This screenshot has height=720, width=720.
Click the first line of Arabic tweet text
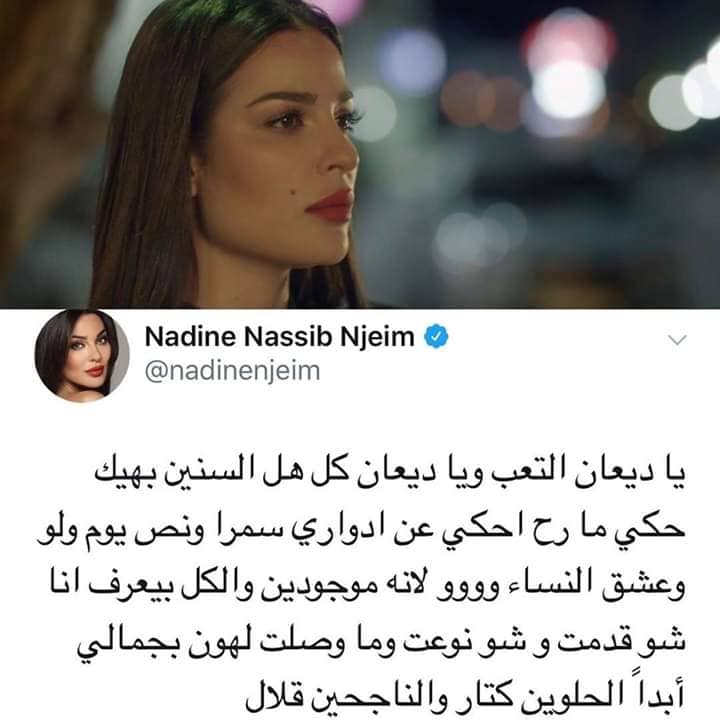[x=390, y=473]
